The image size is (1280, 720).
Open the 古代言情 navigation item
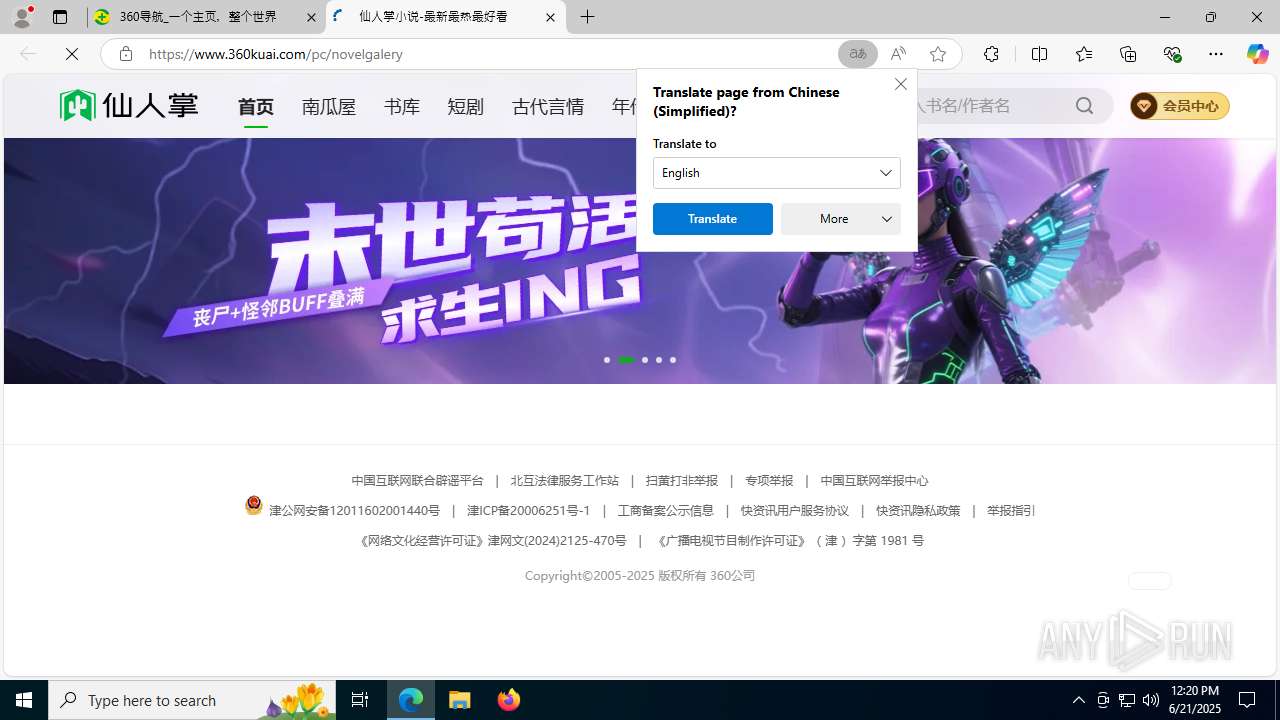coord(547,106)
